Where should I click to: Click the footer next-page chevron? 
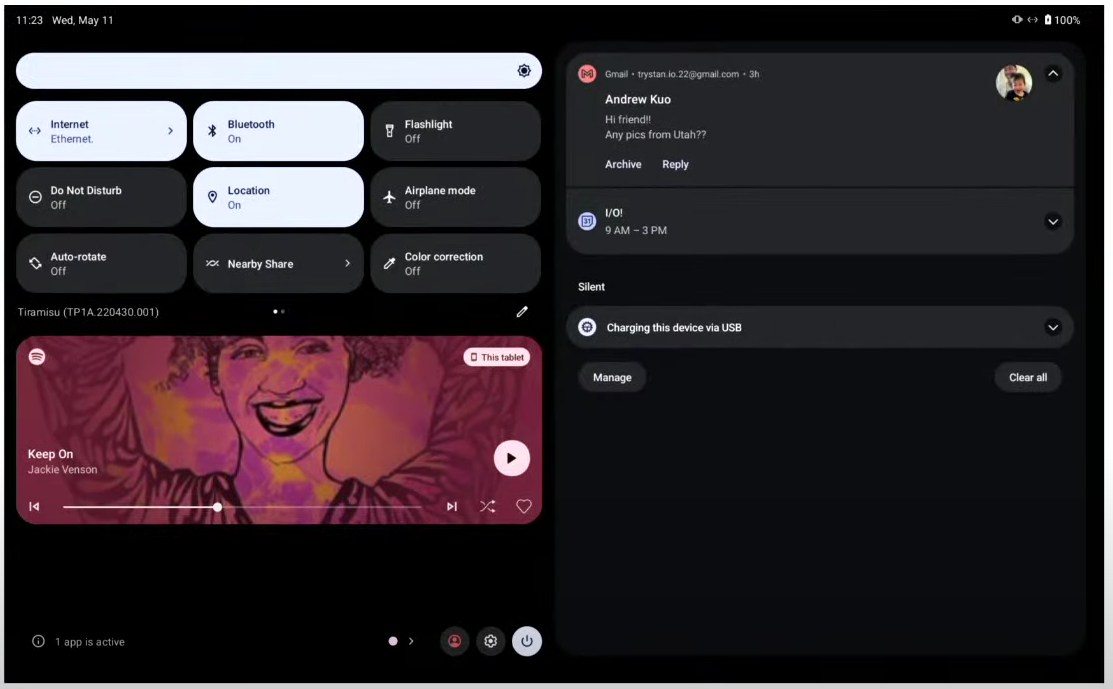pos(411,641)
